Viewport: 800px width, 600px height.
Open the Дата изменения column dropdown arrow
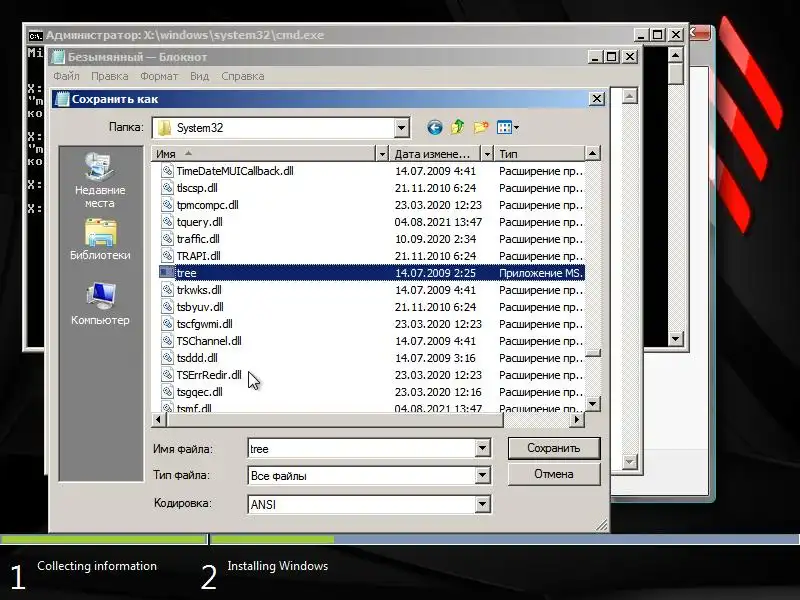pyautogui.click(x=487, y=154)
